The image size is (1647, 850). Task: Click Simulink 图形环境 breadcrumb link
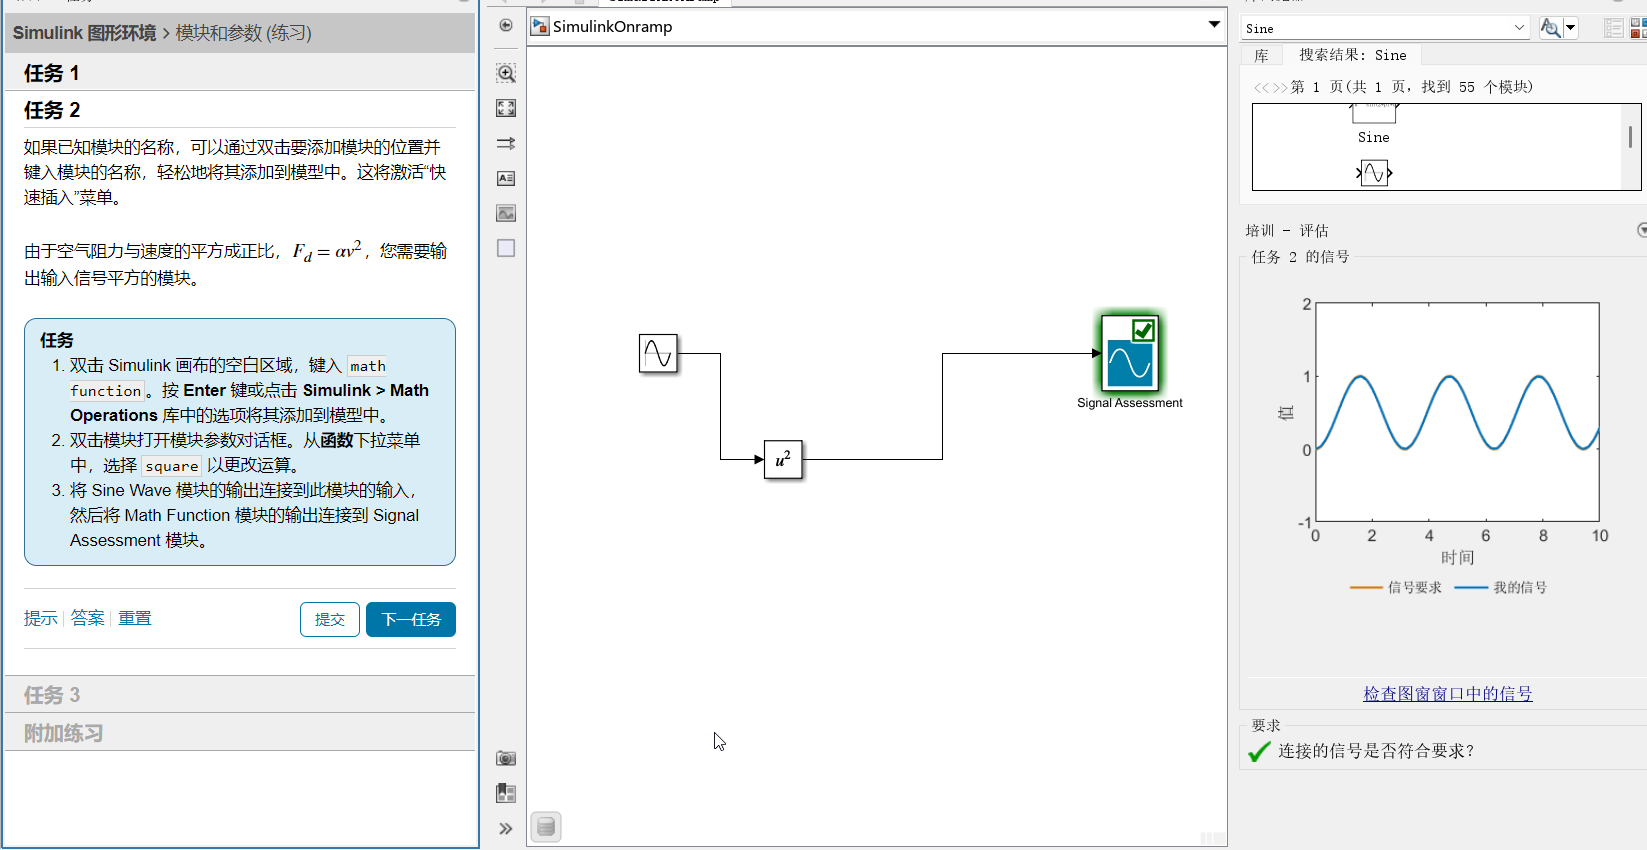point(85,33)
